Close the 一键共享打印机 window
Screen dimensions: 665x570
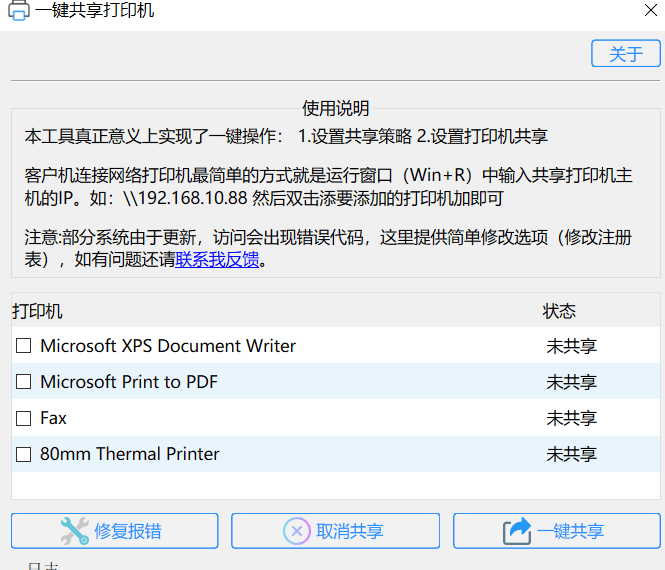coord(651,10)
